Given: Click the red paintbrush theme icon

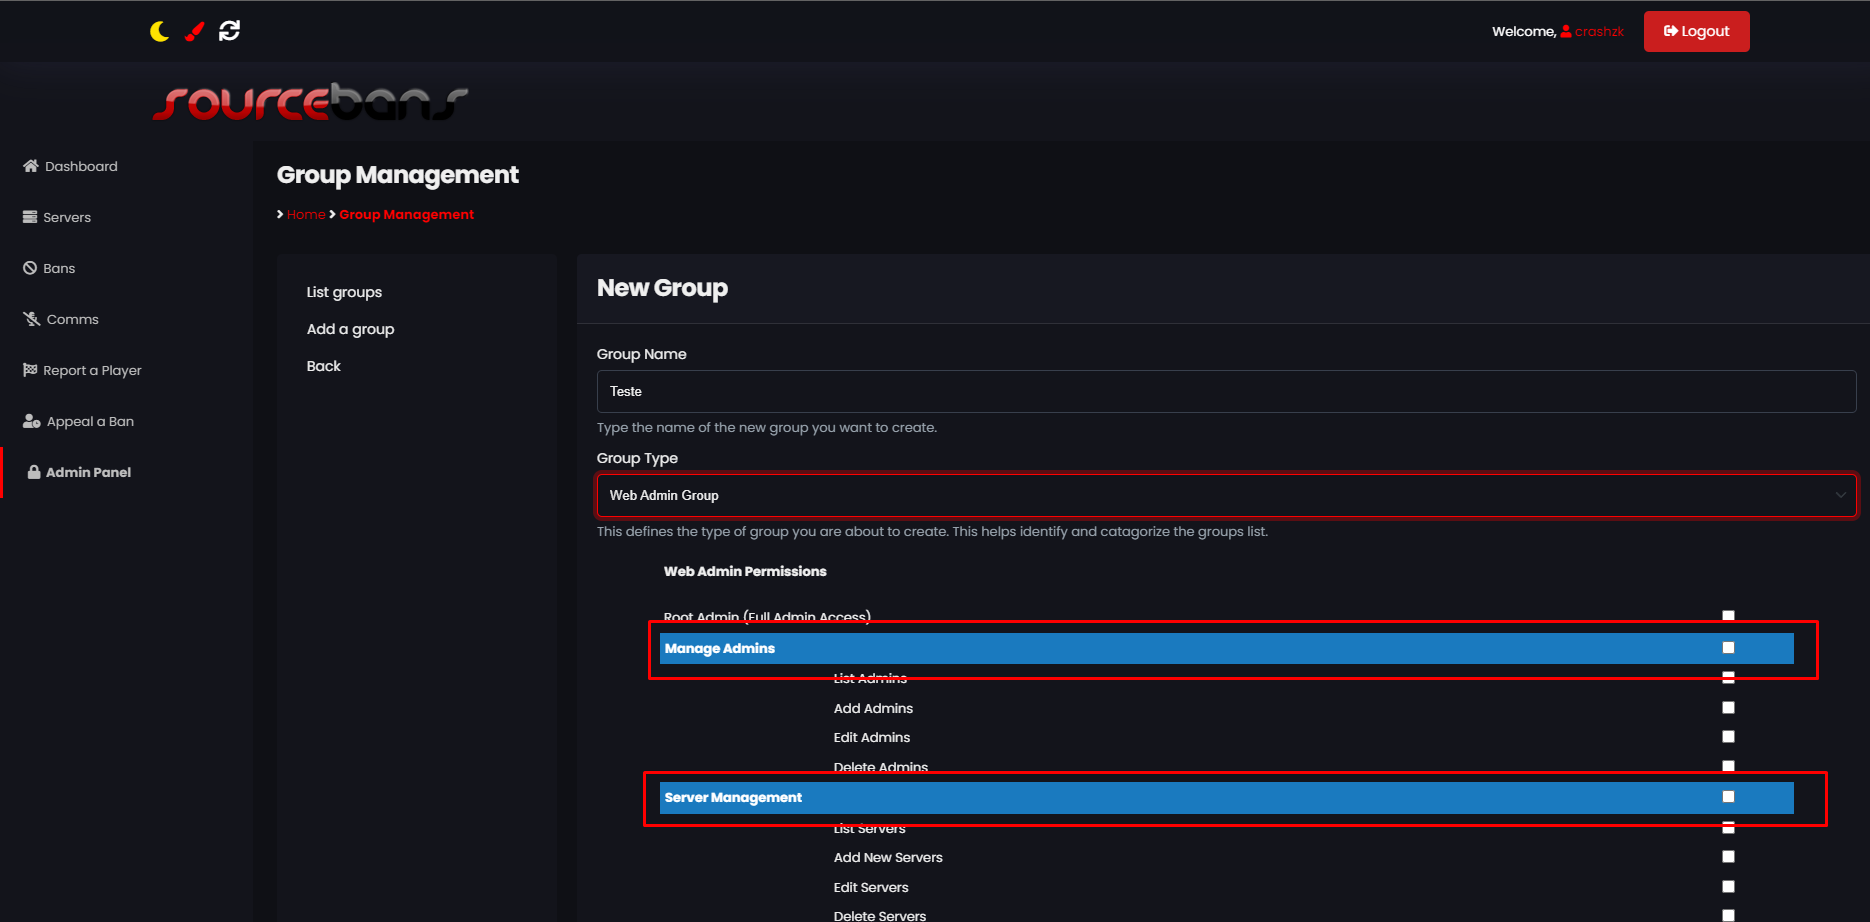Looking at the screenshot, I should click(194, 32).
